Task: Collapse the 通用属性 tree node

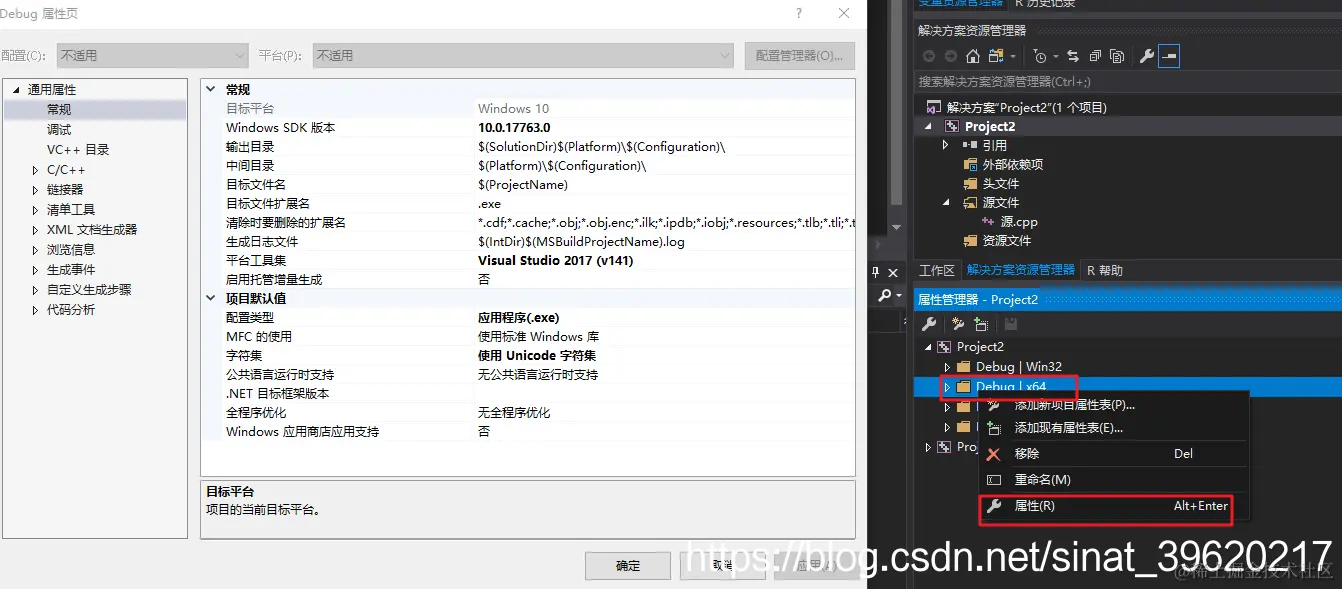Action: pyautogui.click(x=16, y=90)
